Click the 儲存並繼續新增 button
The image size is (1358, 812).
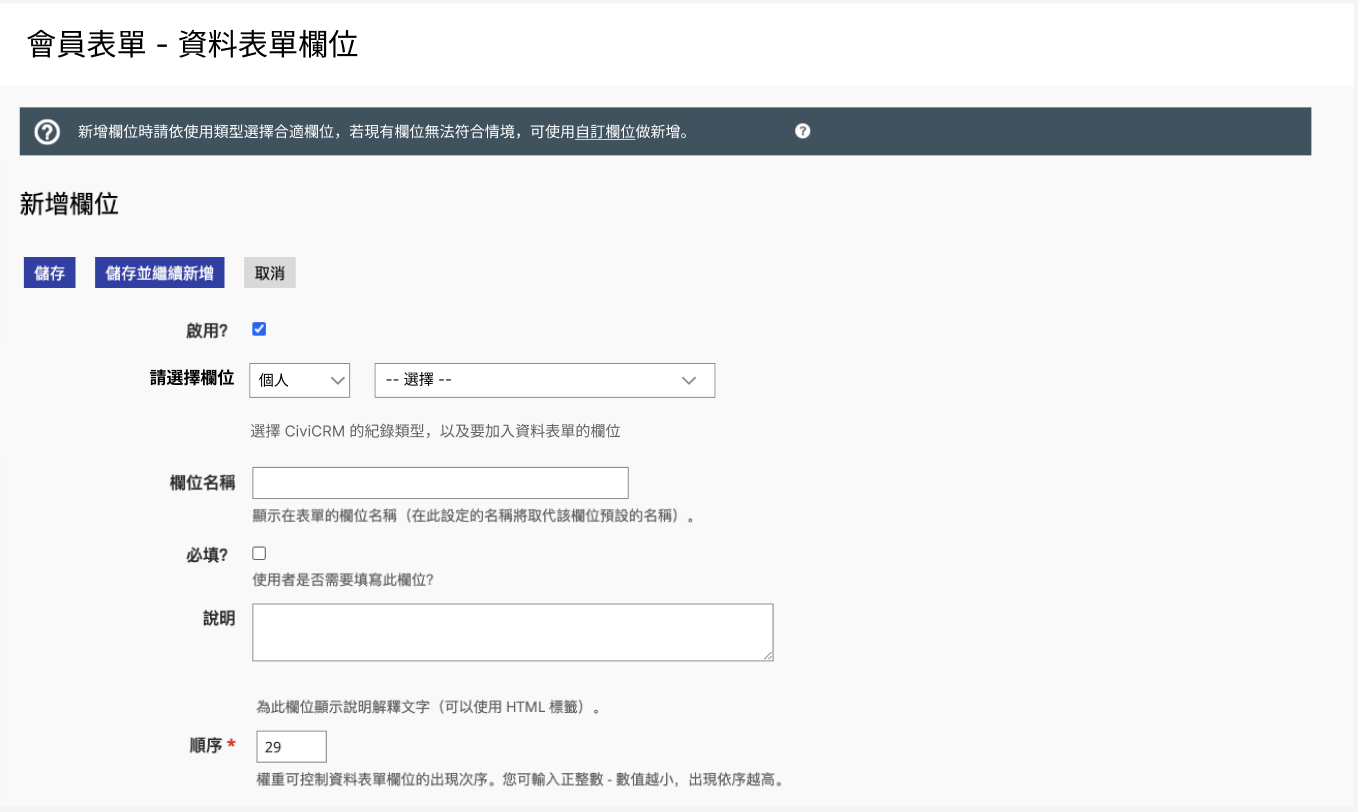pyautogui.click(x=159, y=271)
